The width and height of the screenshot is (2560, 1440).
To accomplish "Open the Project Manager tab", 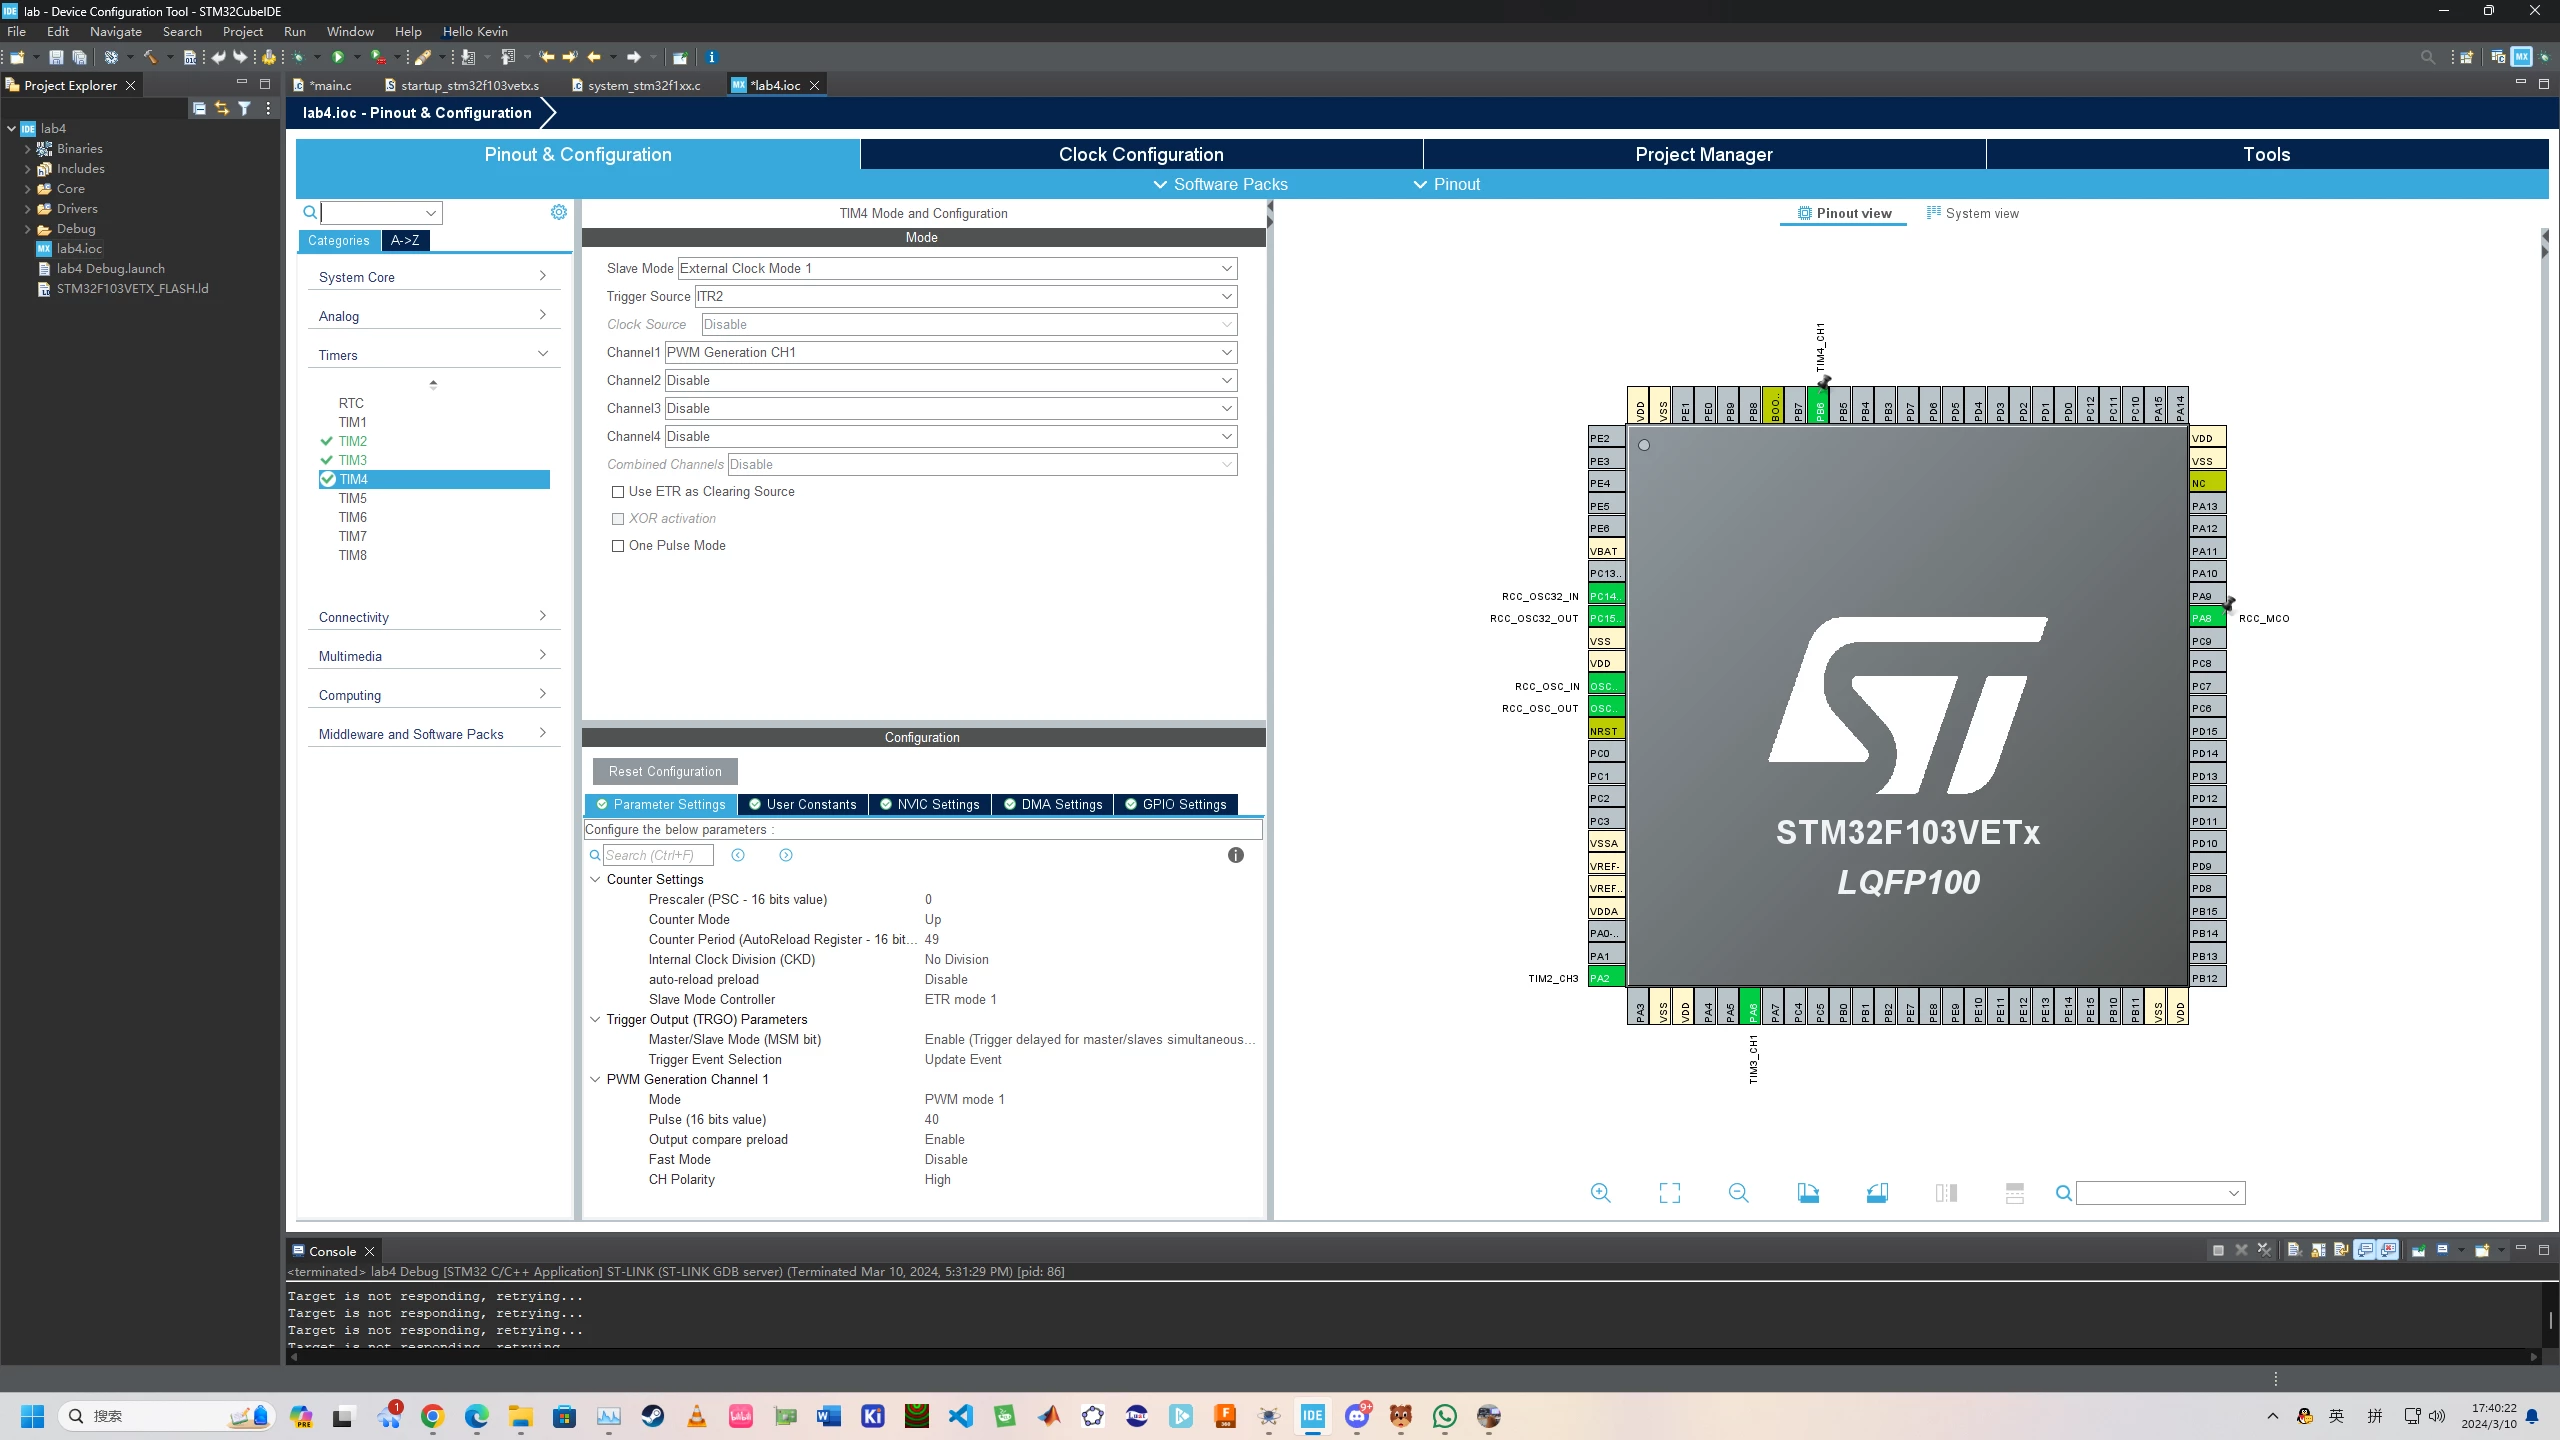I will point(1704,154).
